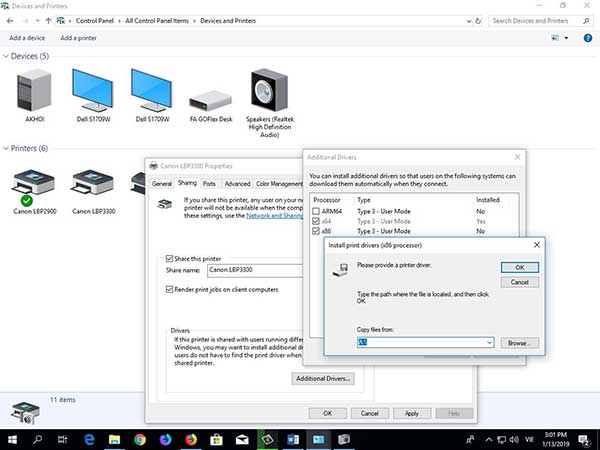The width and height of the screenshot is (600, 450).
Task: Open the view options dropdown arrow
Action: click(x=566, y=38)
